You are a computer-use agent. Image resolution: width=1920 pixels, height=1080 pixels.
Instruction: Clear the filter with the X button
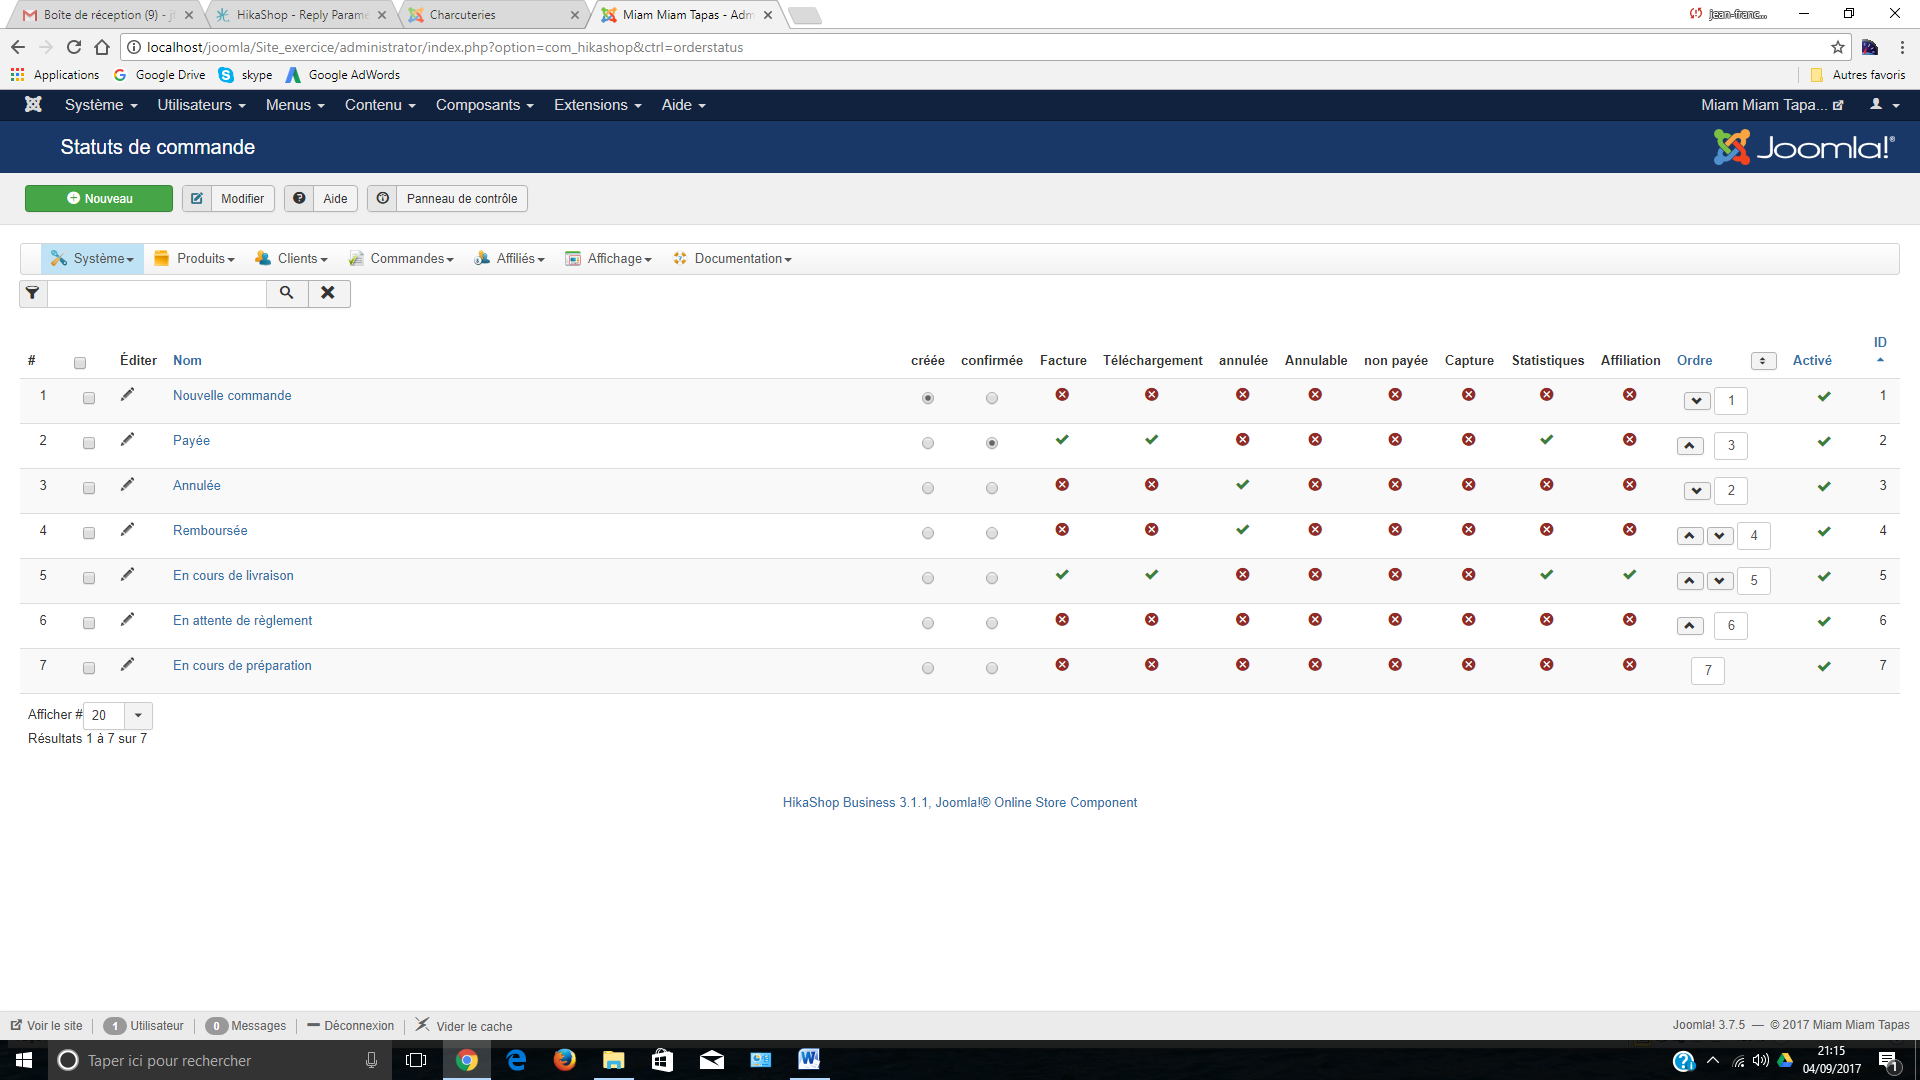[328, 293]
